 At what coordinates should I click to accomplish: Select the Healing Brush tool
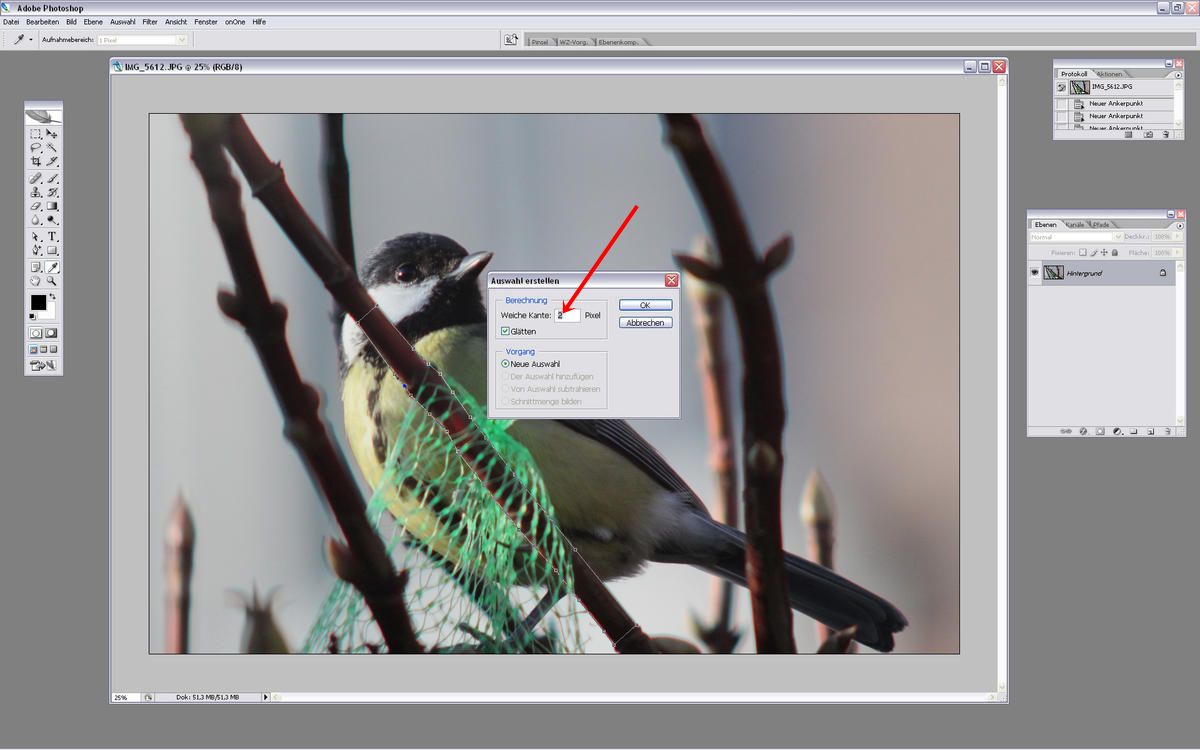[35, 178]
